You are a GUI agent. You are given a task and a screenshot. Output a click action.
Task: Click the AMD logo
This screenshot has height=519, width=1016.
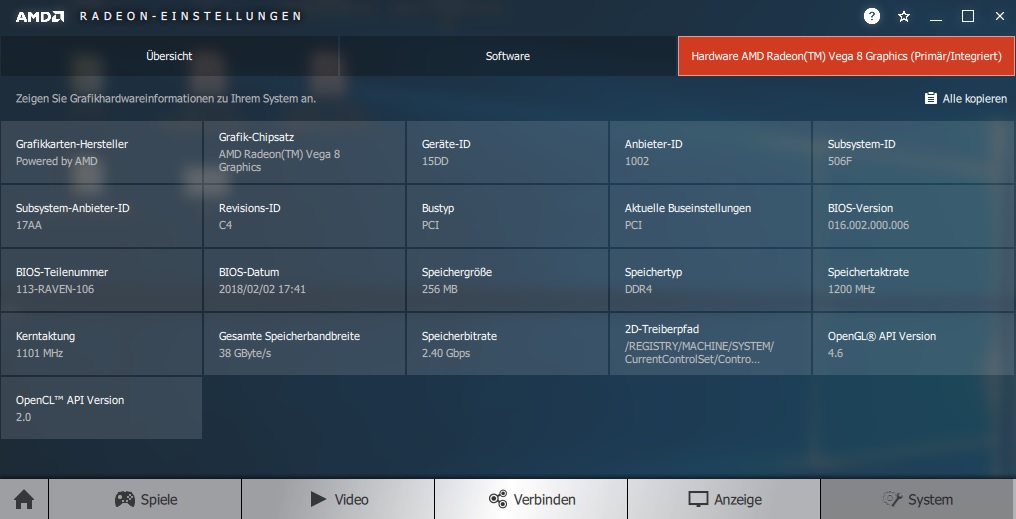coord(40,17)
